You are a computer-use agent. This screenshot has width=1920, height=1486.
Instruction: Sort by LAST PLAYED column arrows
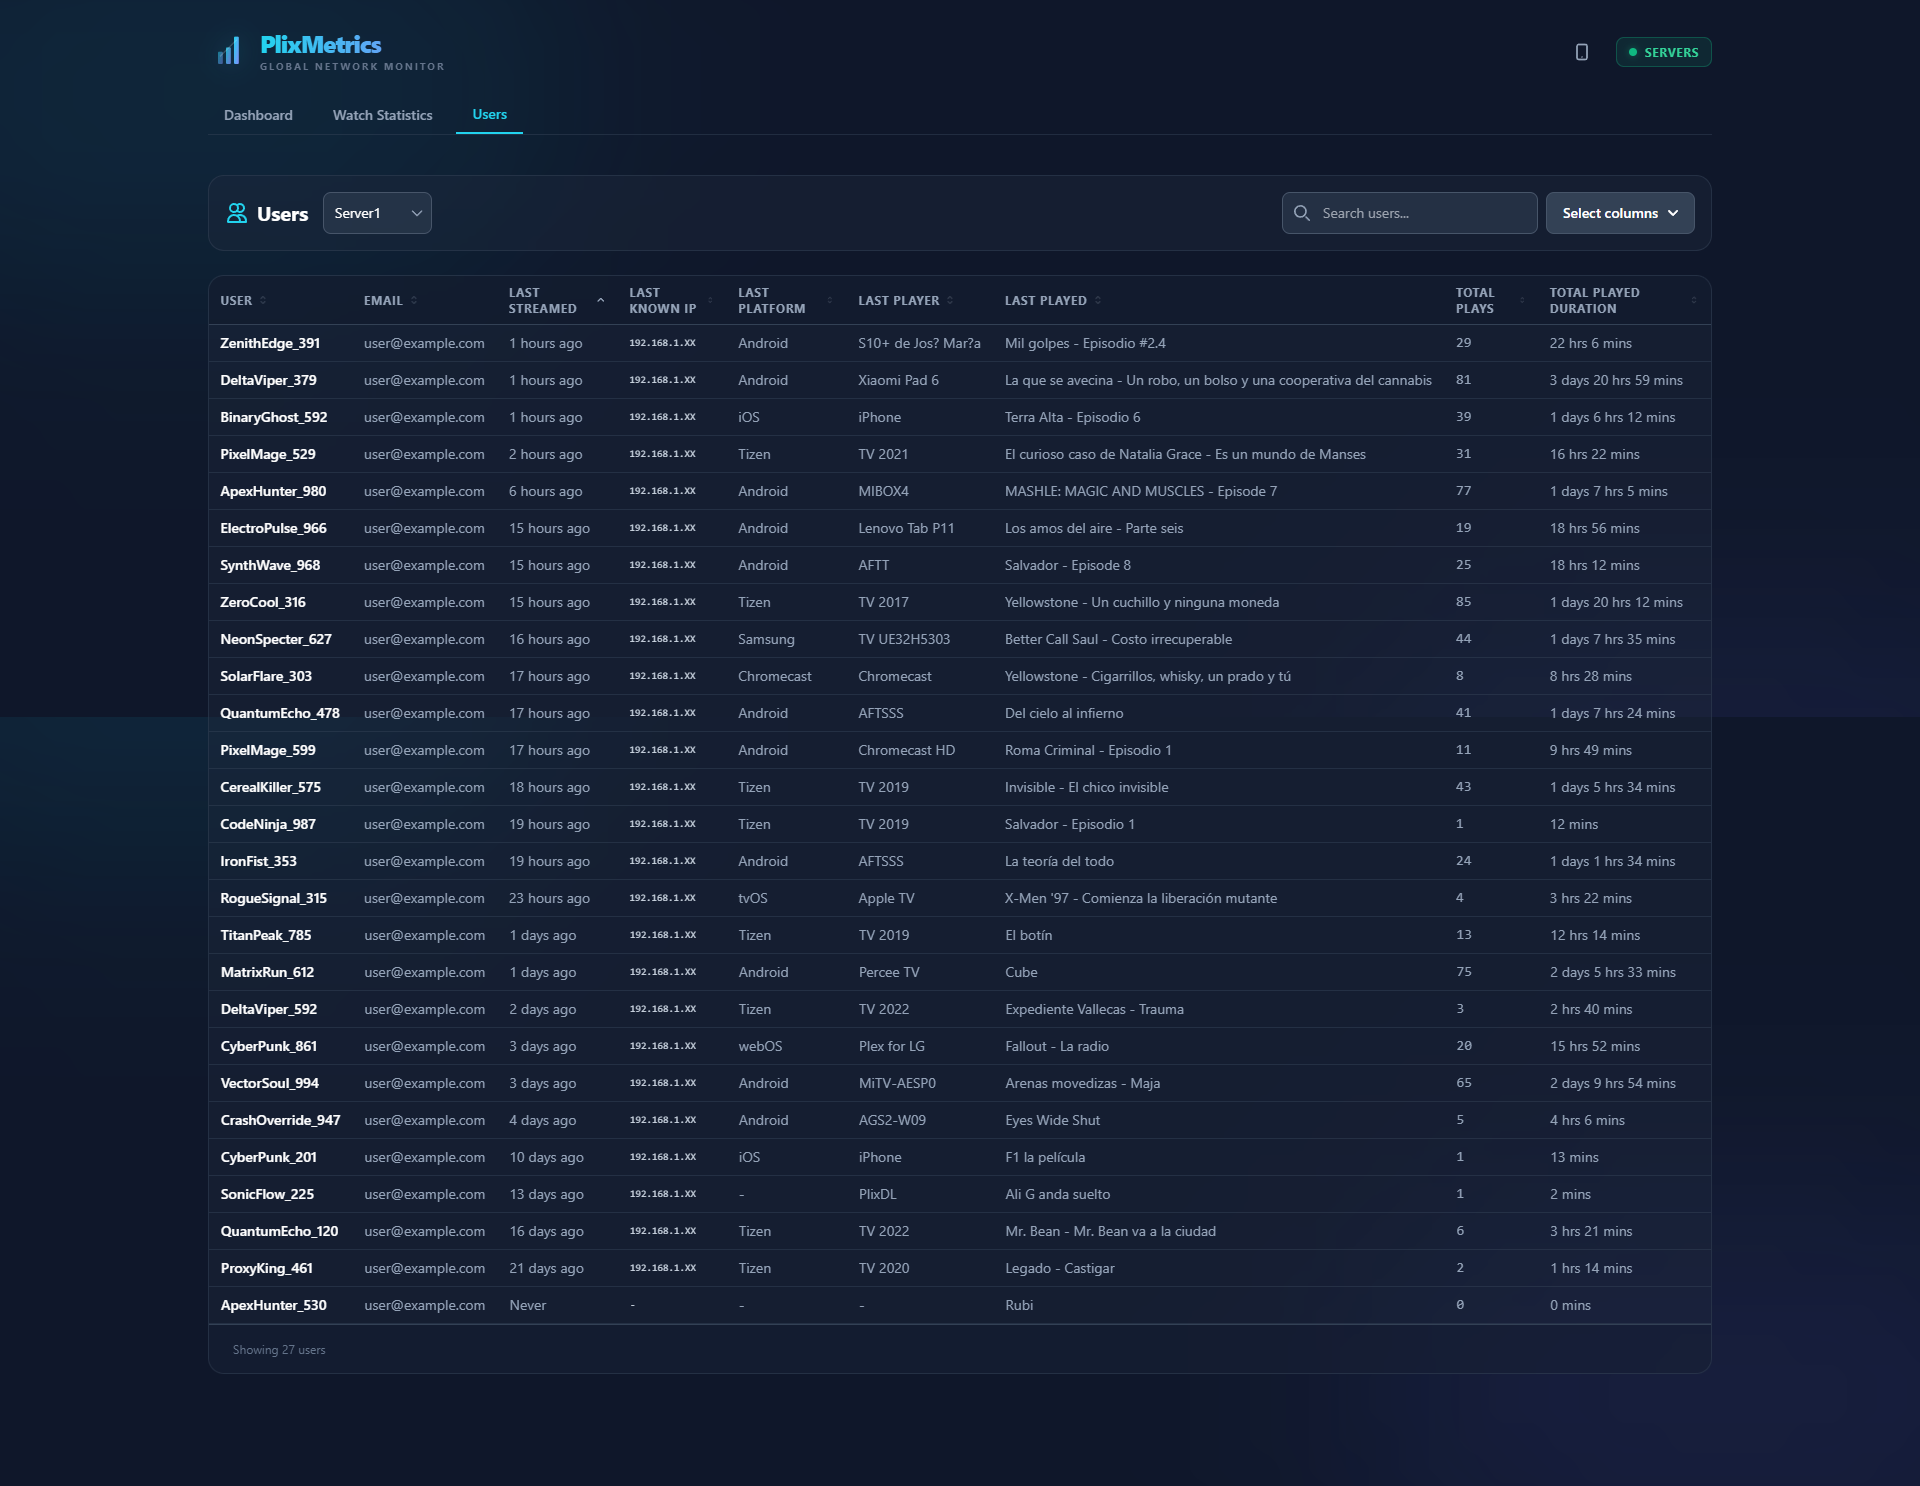(1098, 300)
